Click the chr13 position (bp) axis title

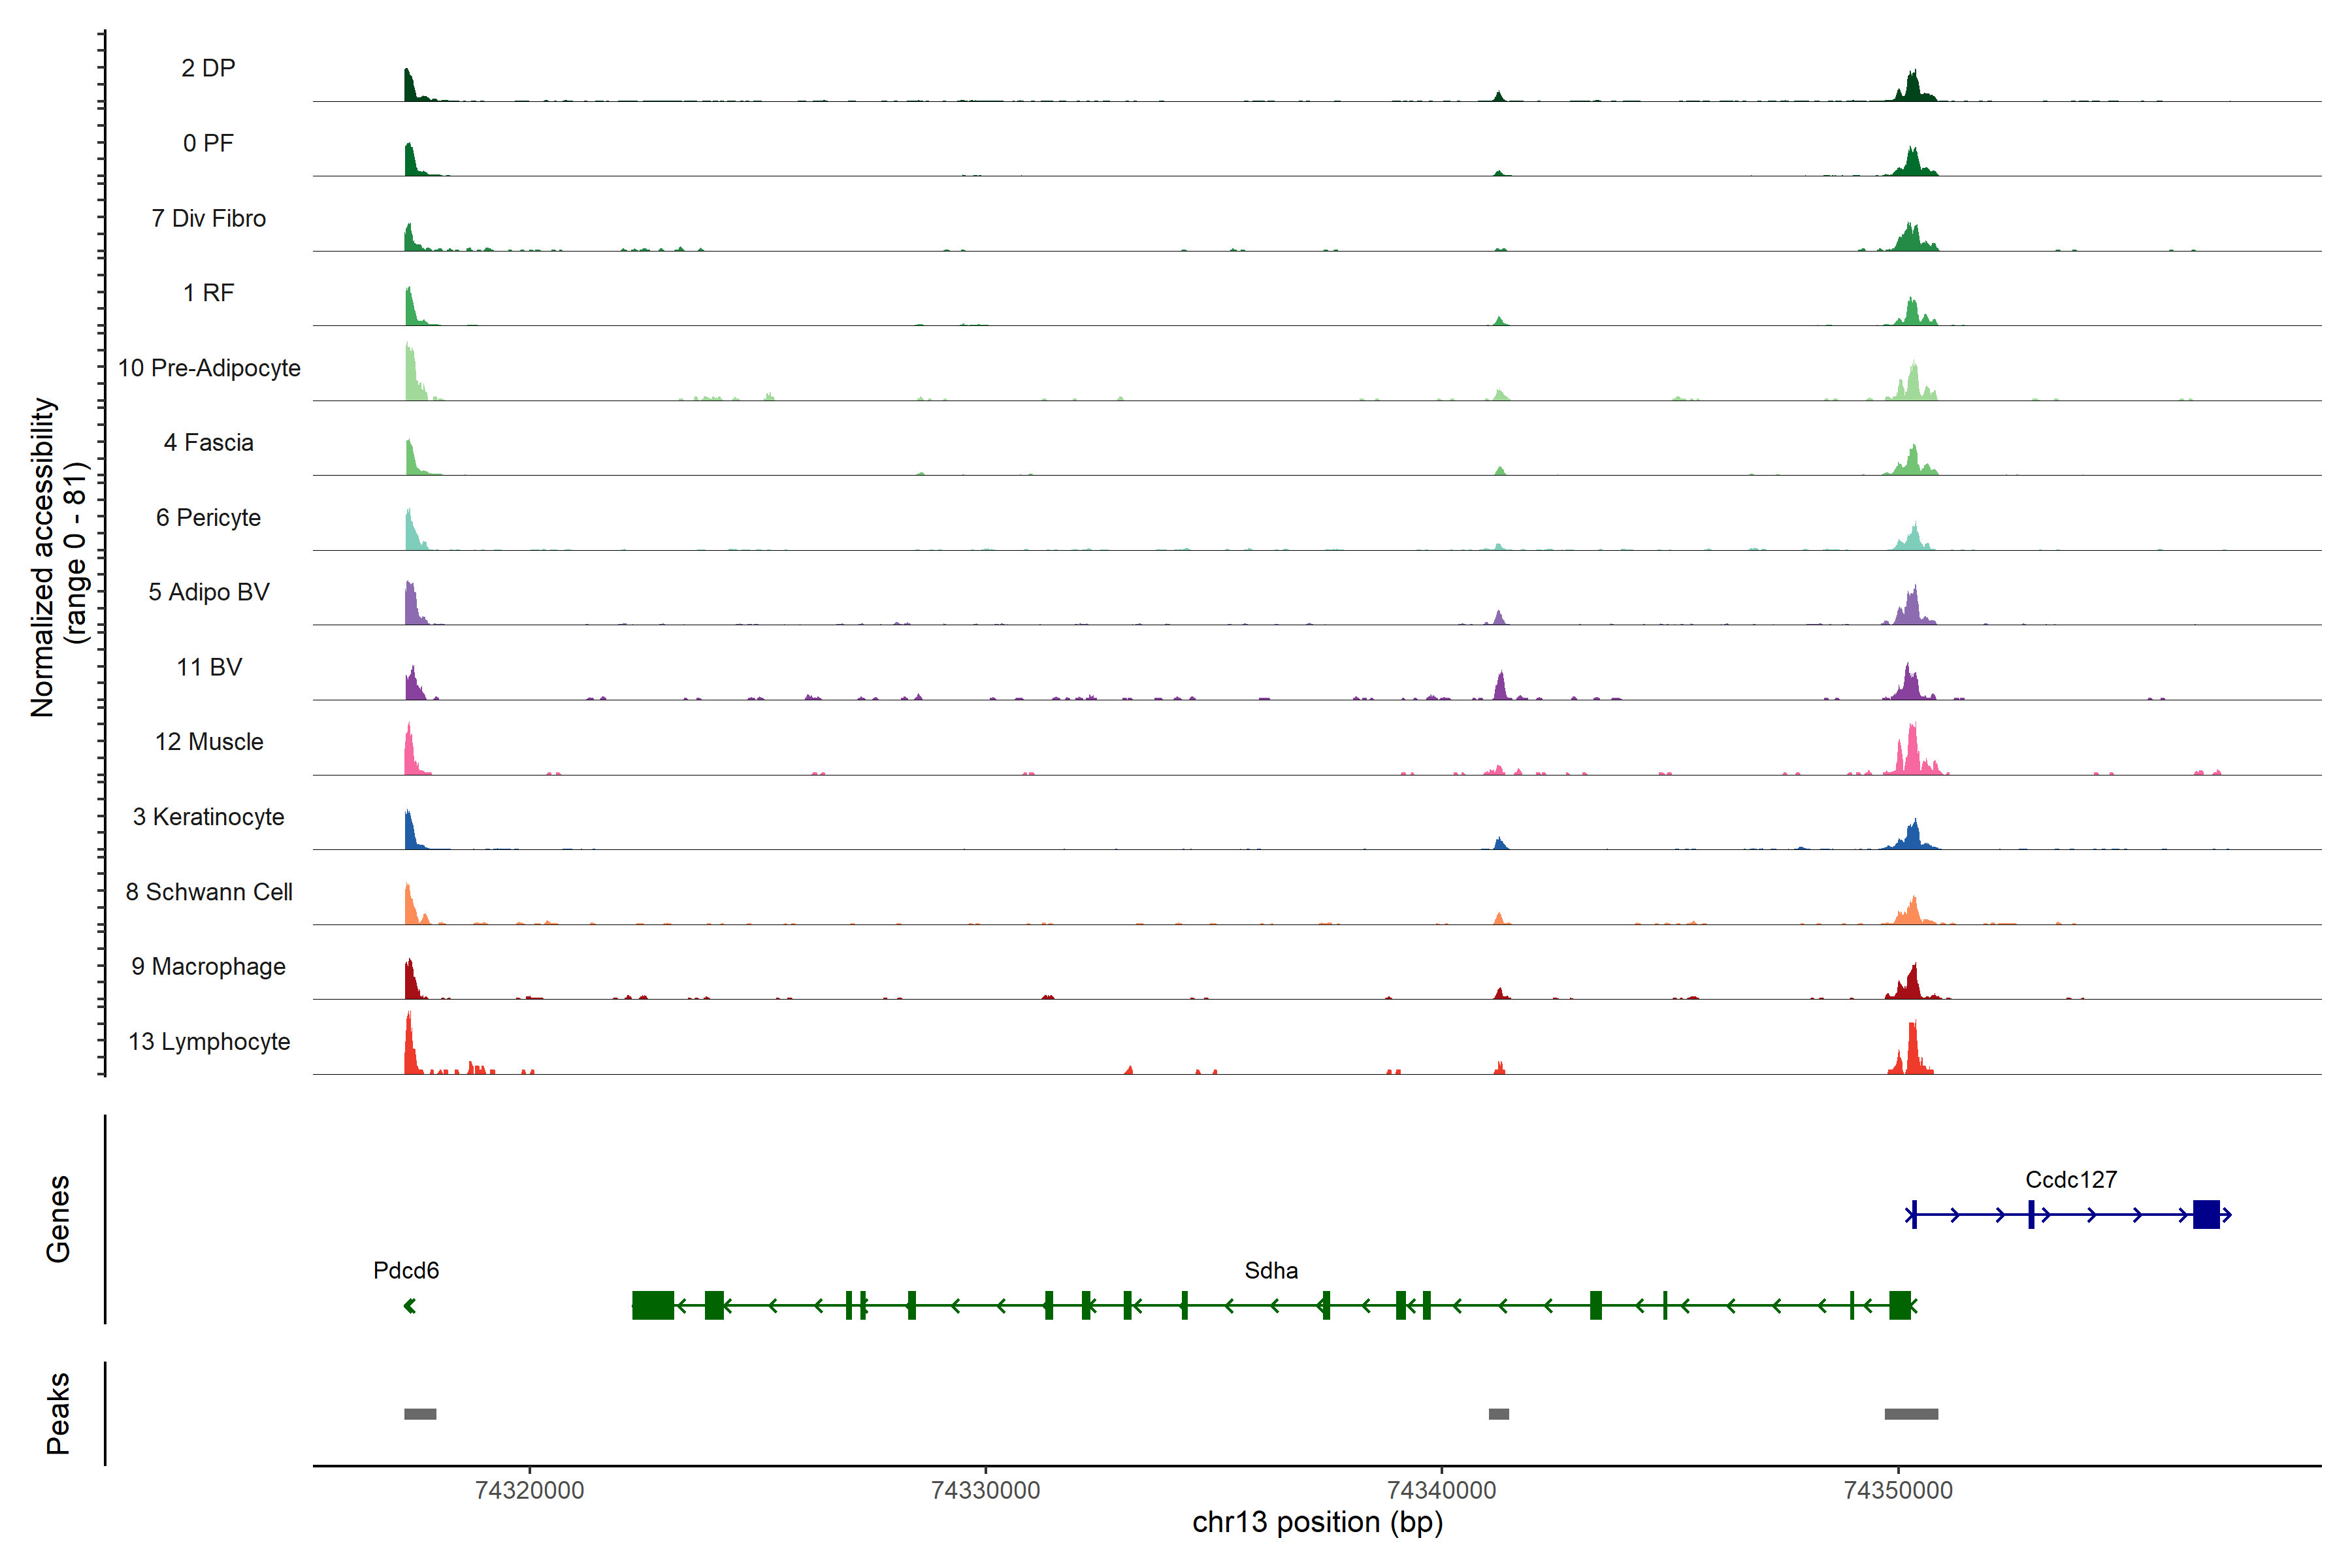[1317, 1522]
